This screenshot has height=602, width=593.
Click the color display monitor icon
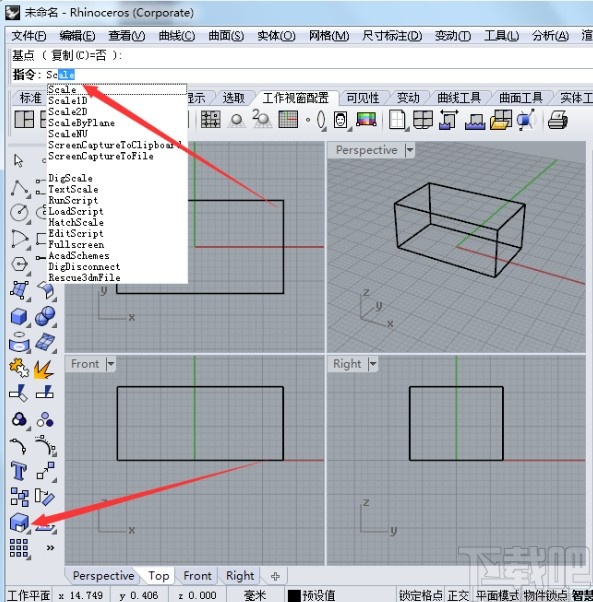pyautogui.click(x=366, y=119)
